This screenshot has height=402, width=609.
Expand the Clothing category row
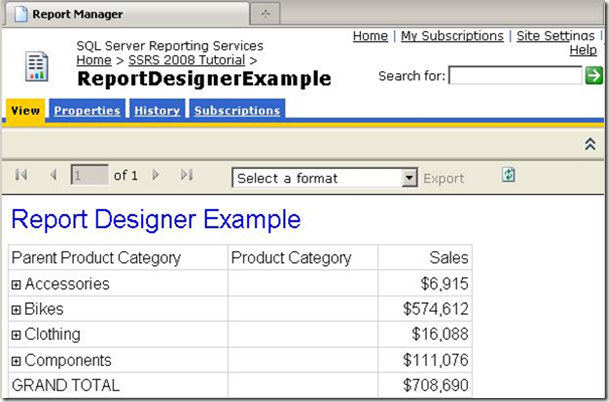point(16,335)
